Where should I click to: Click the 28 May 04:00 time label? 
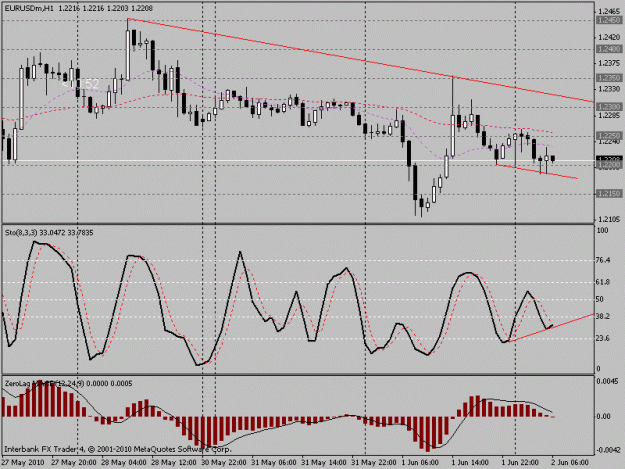[124, 463]
